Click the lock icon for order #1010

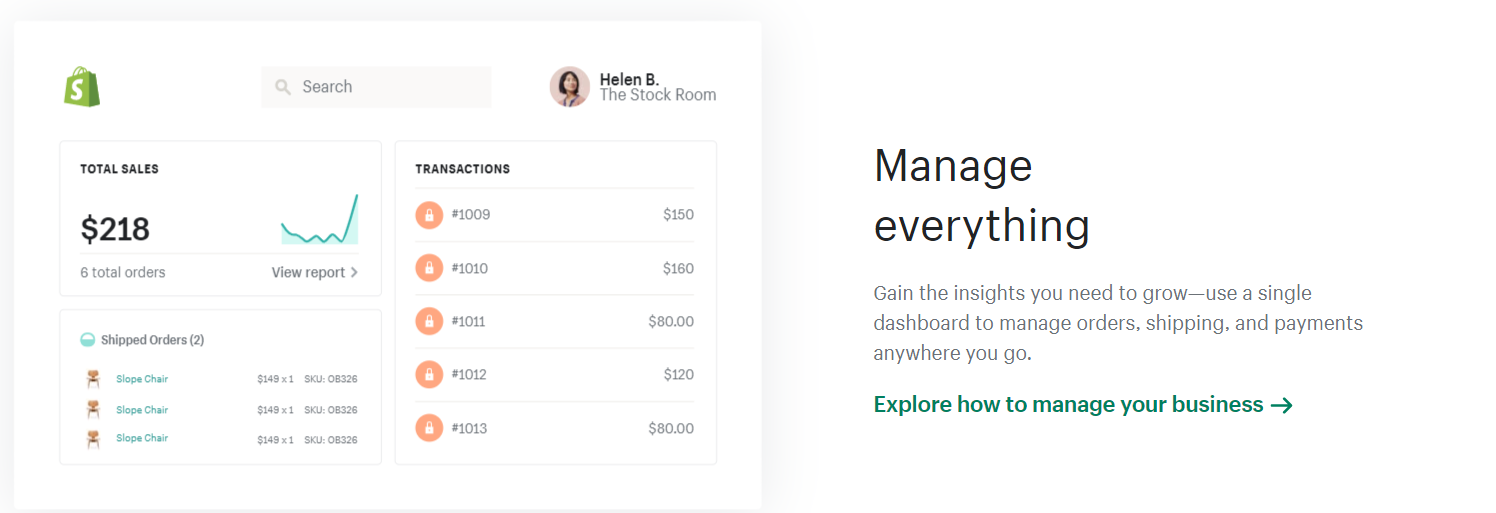tap(429, 268)
